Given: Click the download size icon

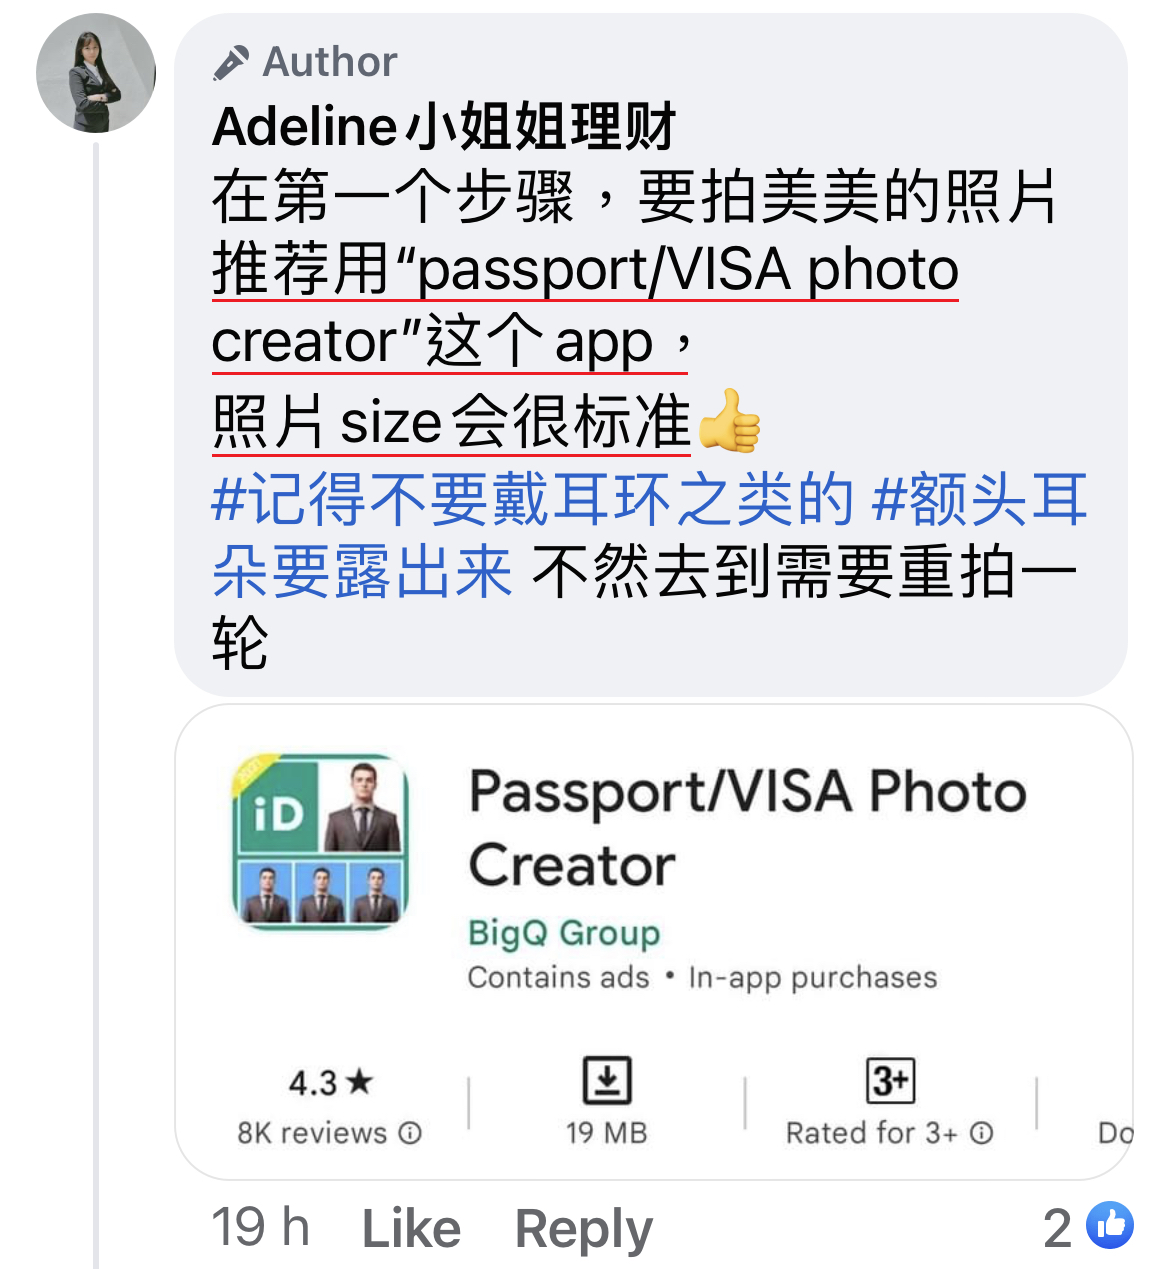Looking at the screenshot, I should (x=607, y=1080).
